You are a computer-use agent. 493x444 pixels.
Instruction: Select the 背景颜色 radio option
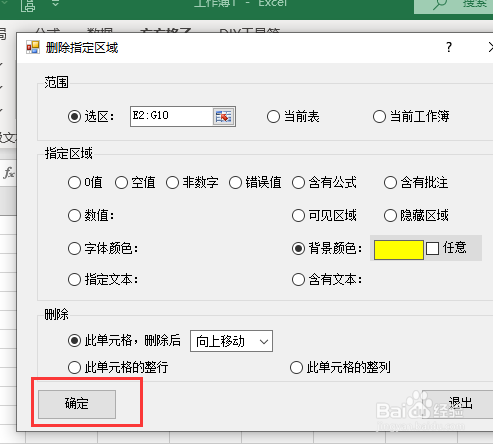point(298,248)
